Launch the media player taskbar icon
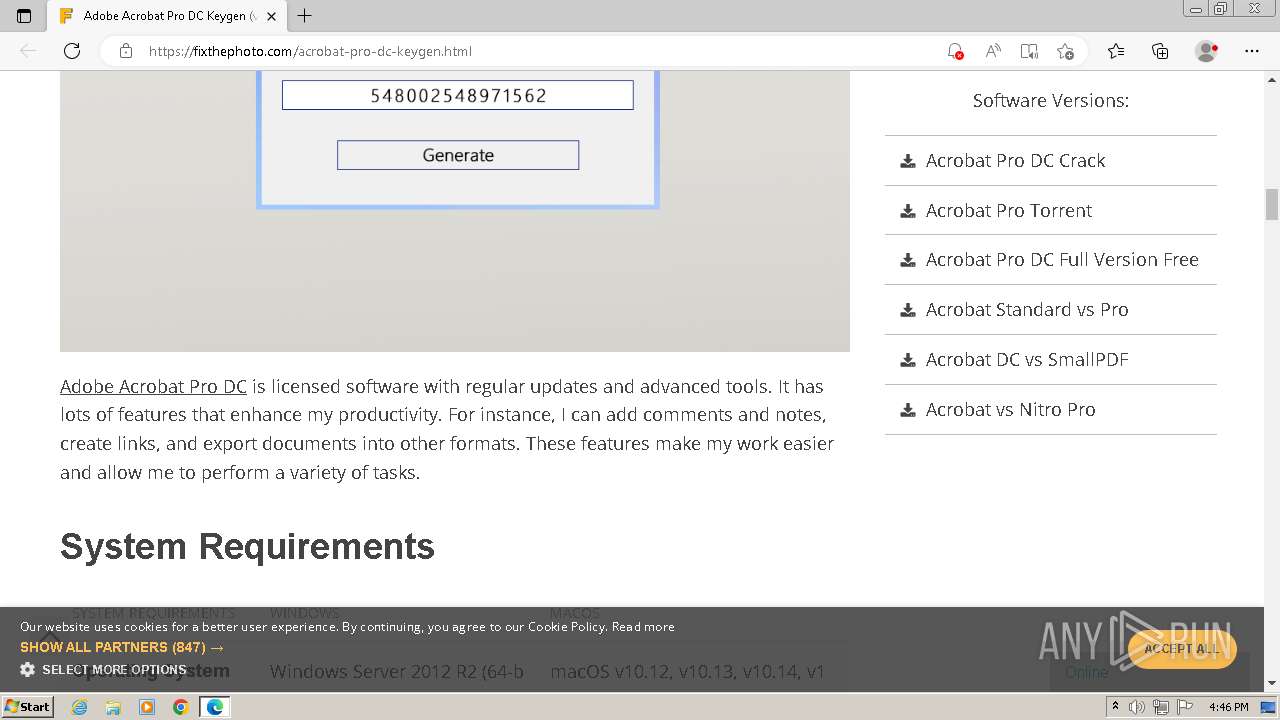The height and width of the screenshot is (720, 1280). click(x=147, y=707)
